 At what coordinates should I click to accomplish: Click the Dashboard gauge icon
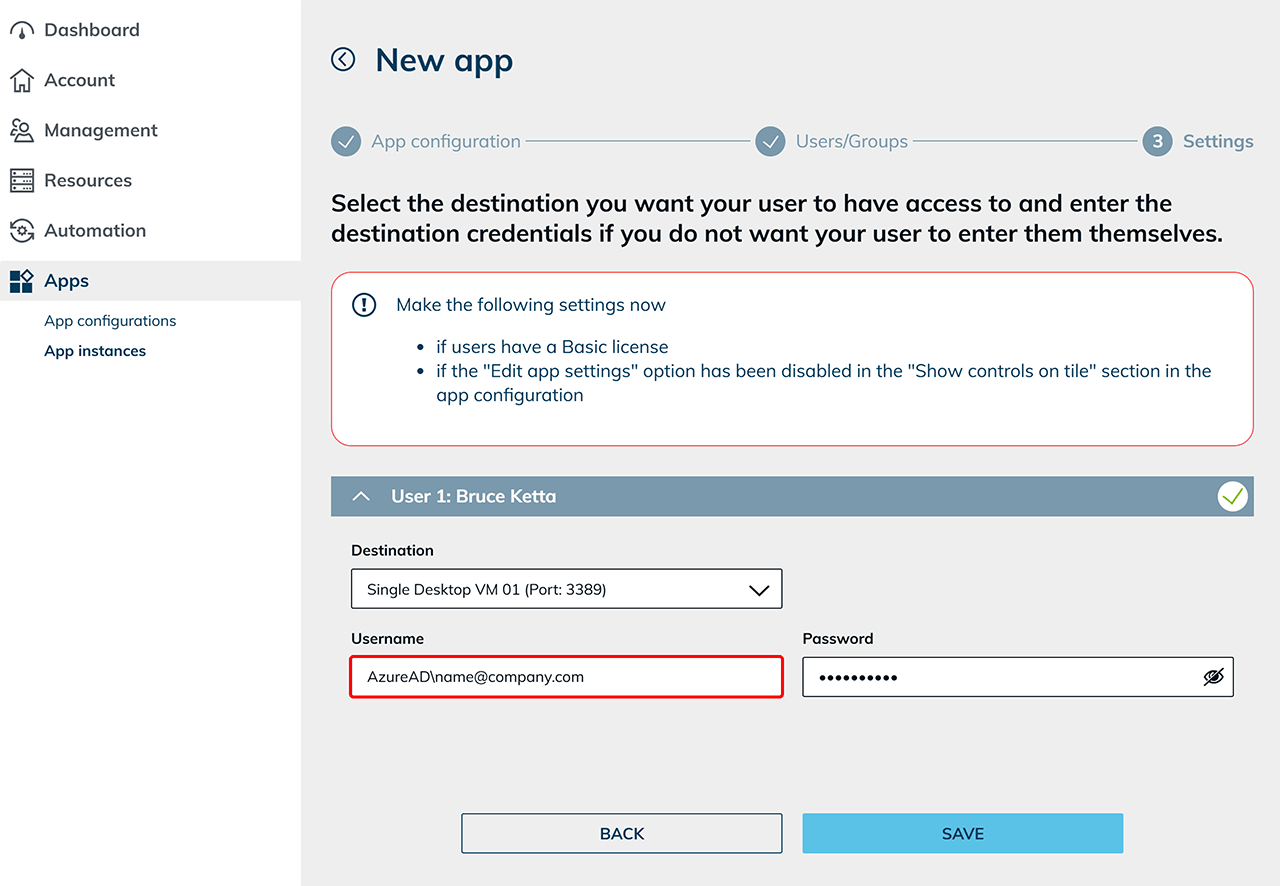pos(21,30)
